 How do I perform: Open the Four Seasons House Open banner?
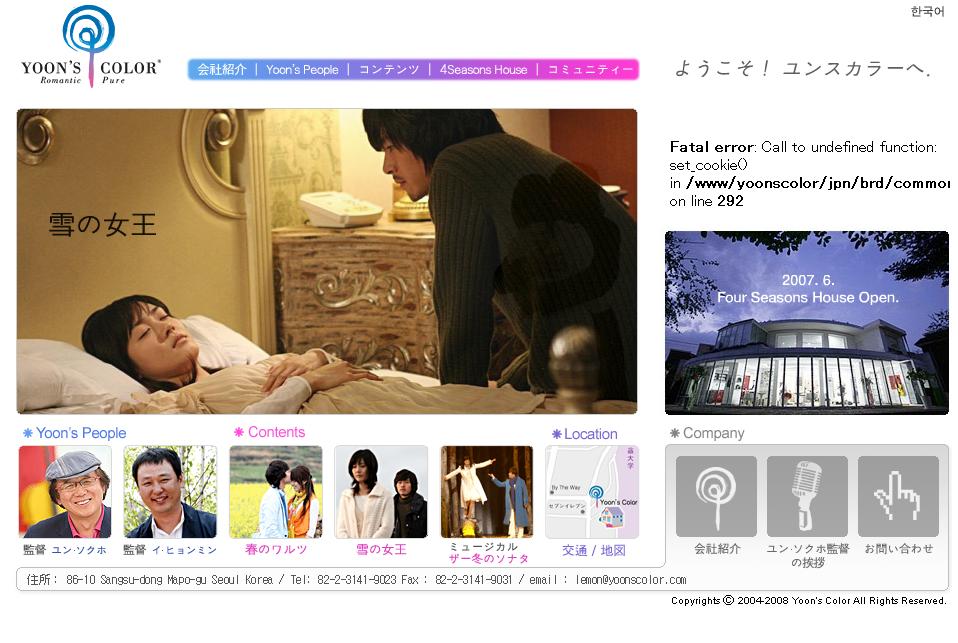806,323
